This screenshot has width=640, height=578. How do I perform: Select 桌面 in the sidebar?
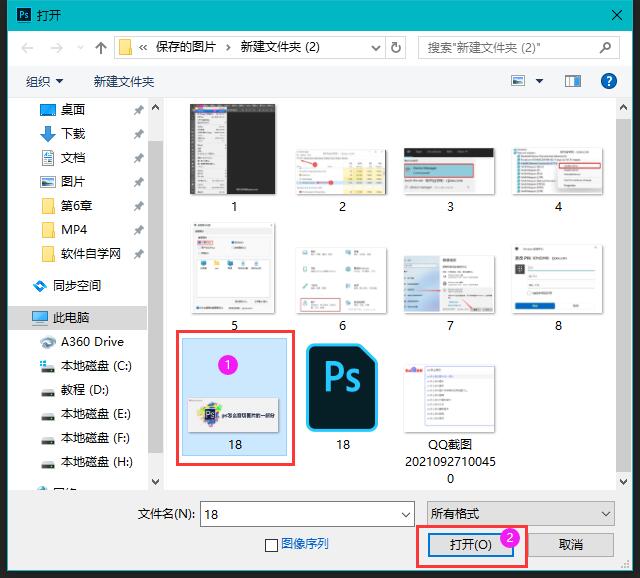[73, 110]
